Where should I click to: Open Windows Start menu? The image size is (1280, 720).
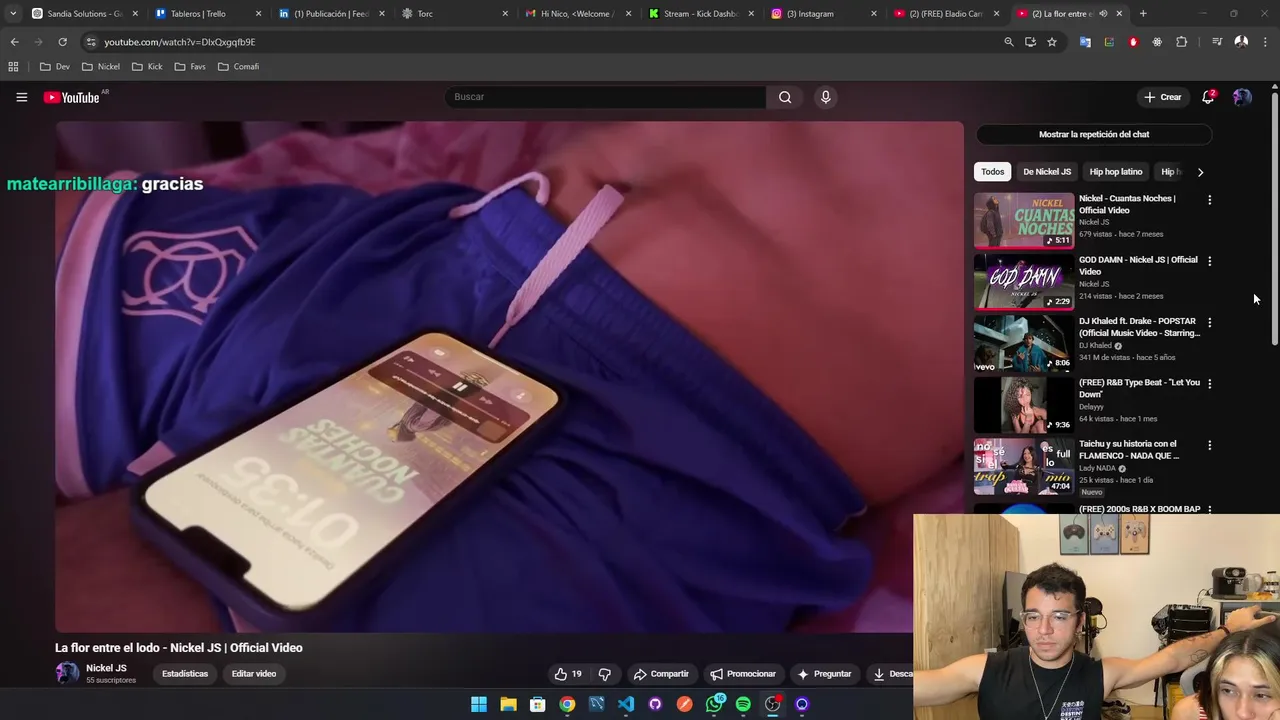479,704
